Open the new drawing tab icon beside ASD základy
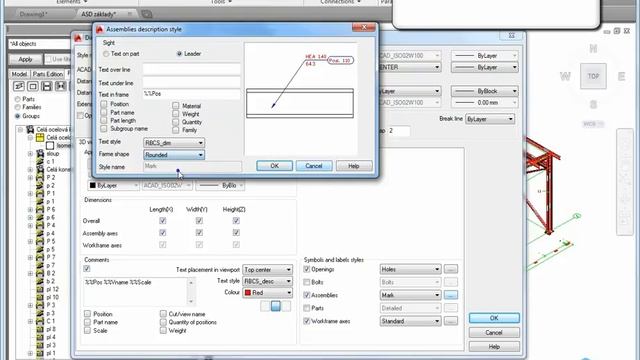640x360 pixels. coord(147,14)
